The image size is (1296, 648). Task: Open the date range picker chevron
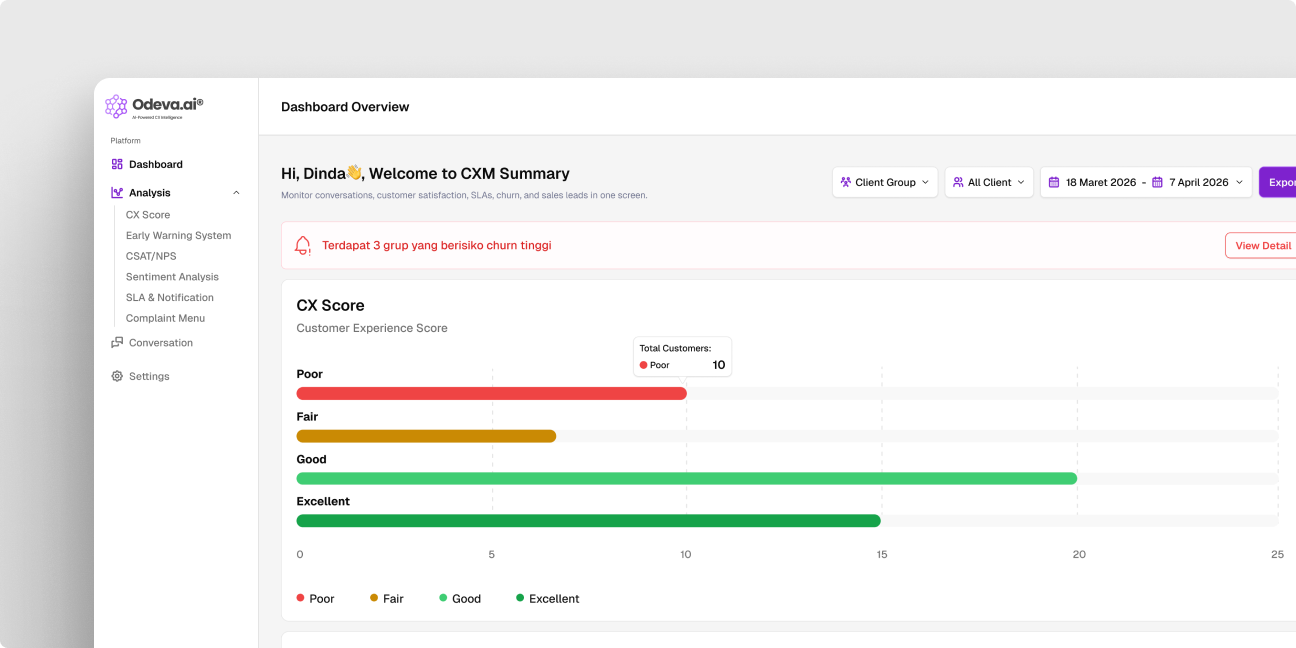pos(1240,182)
